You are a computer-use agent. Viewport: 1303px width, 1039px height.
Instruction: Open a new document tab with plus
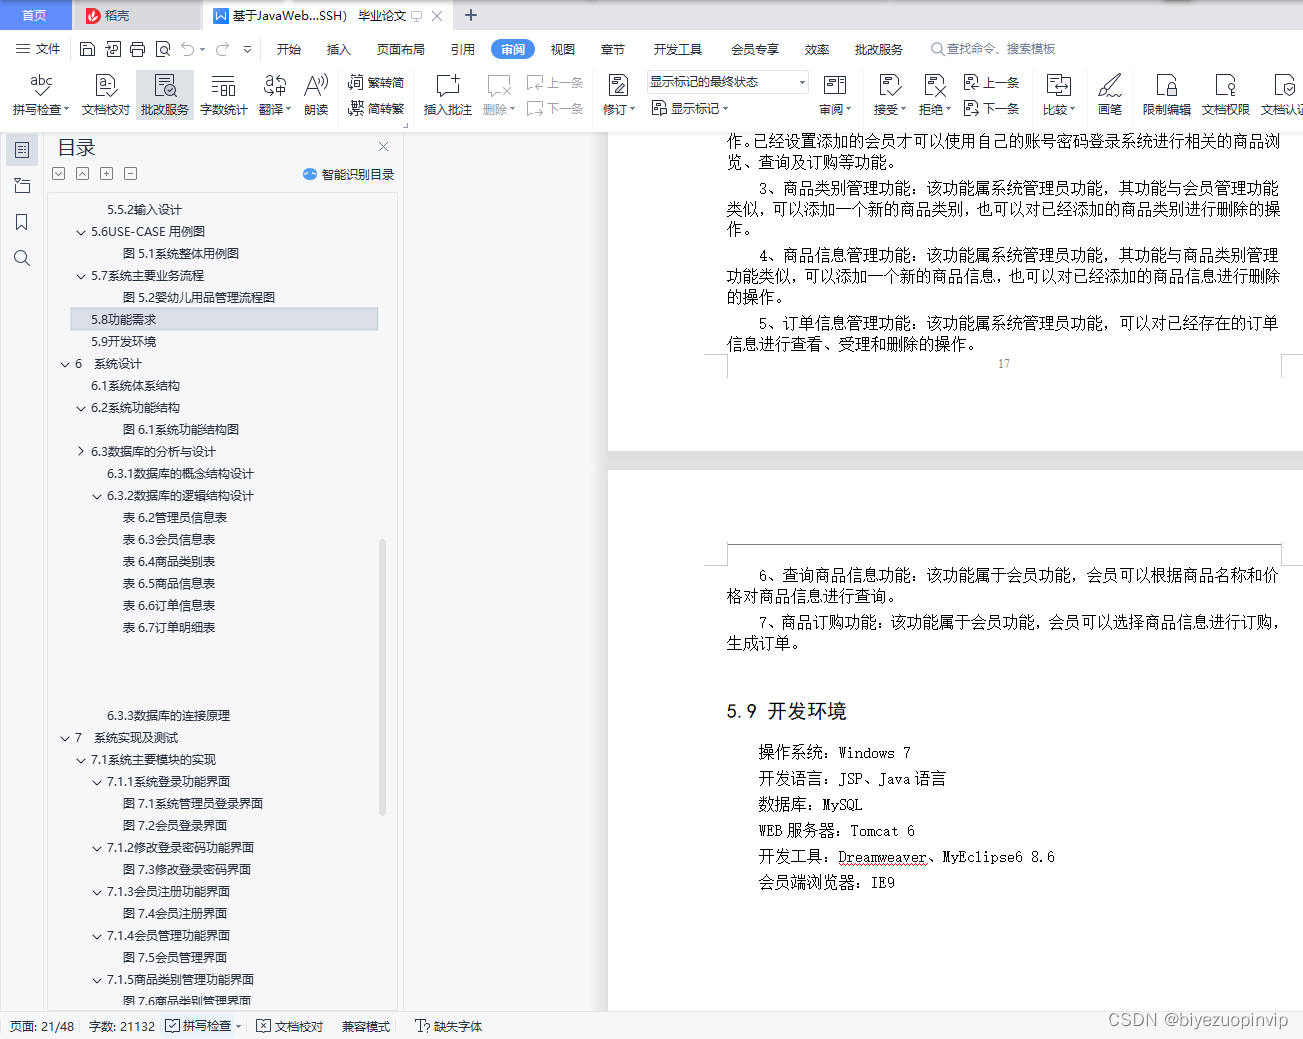point(471,15)
